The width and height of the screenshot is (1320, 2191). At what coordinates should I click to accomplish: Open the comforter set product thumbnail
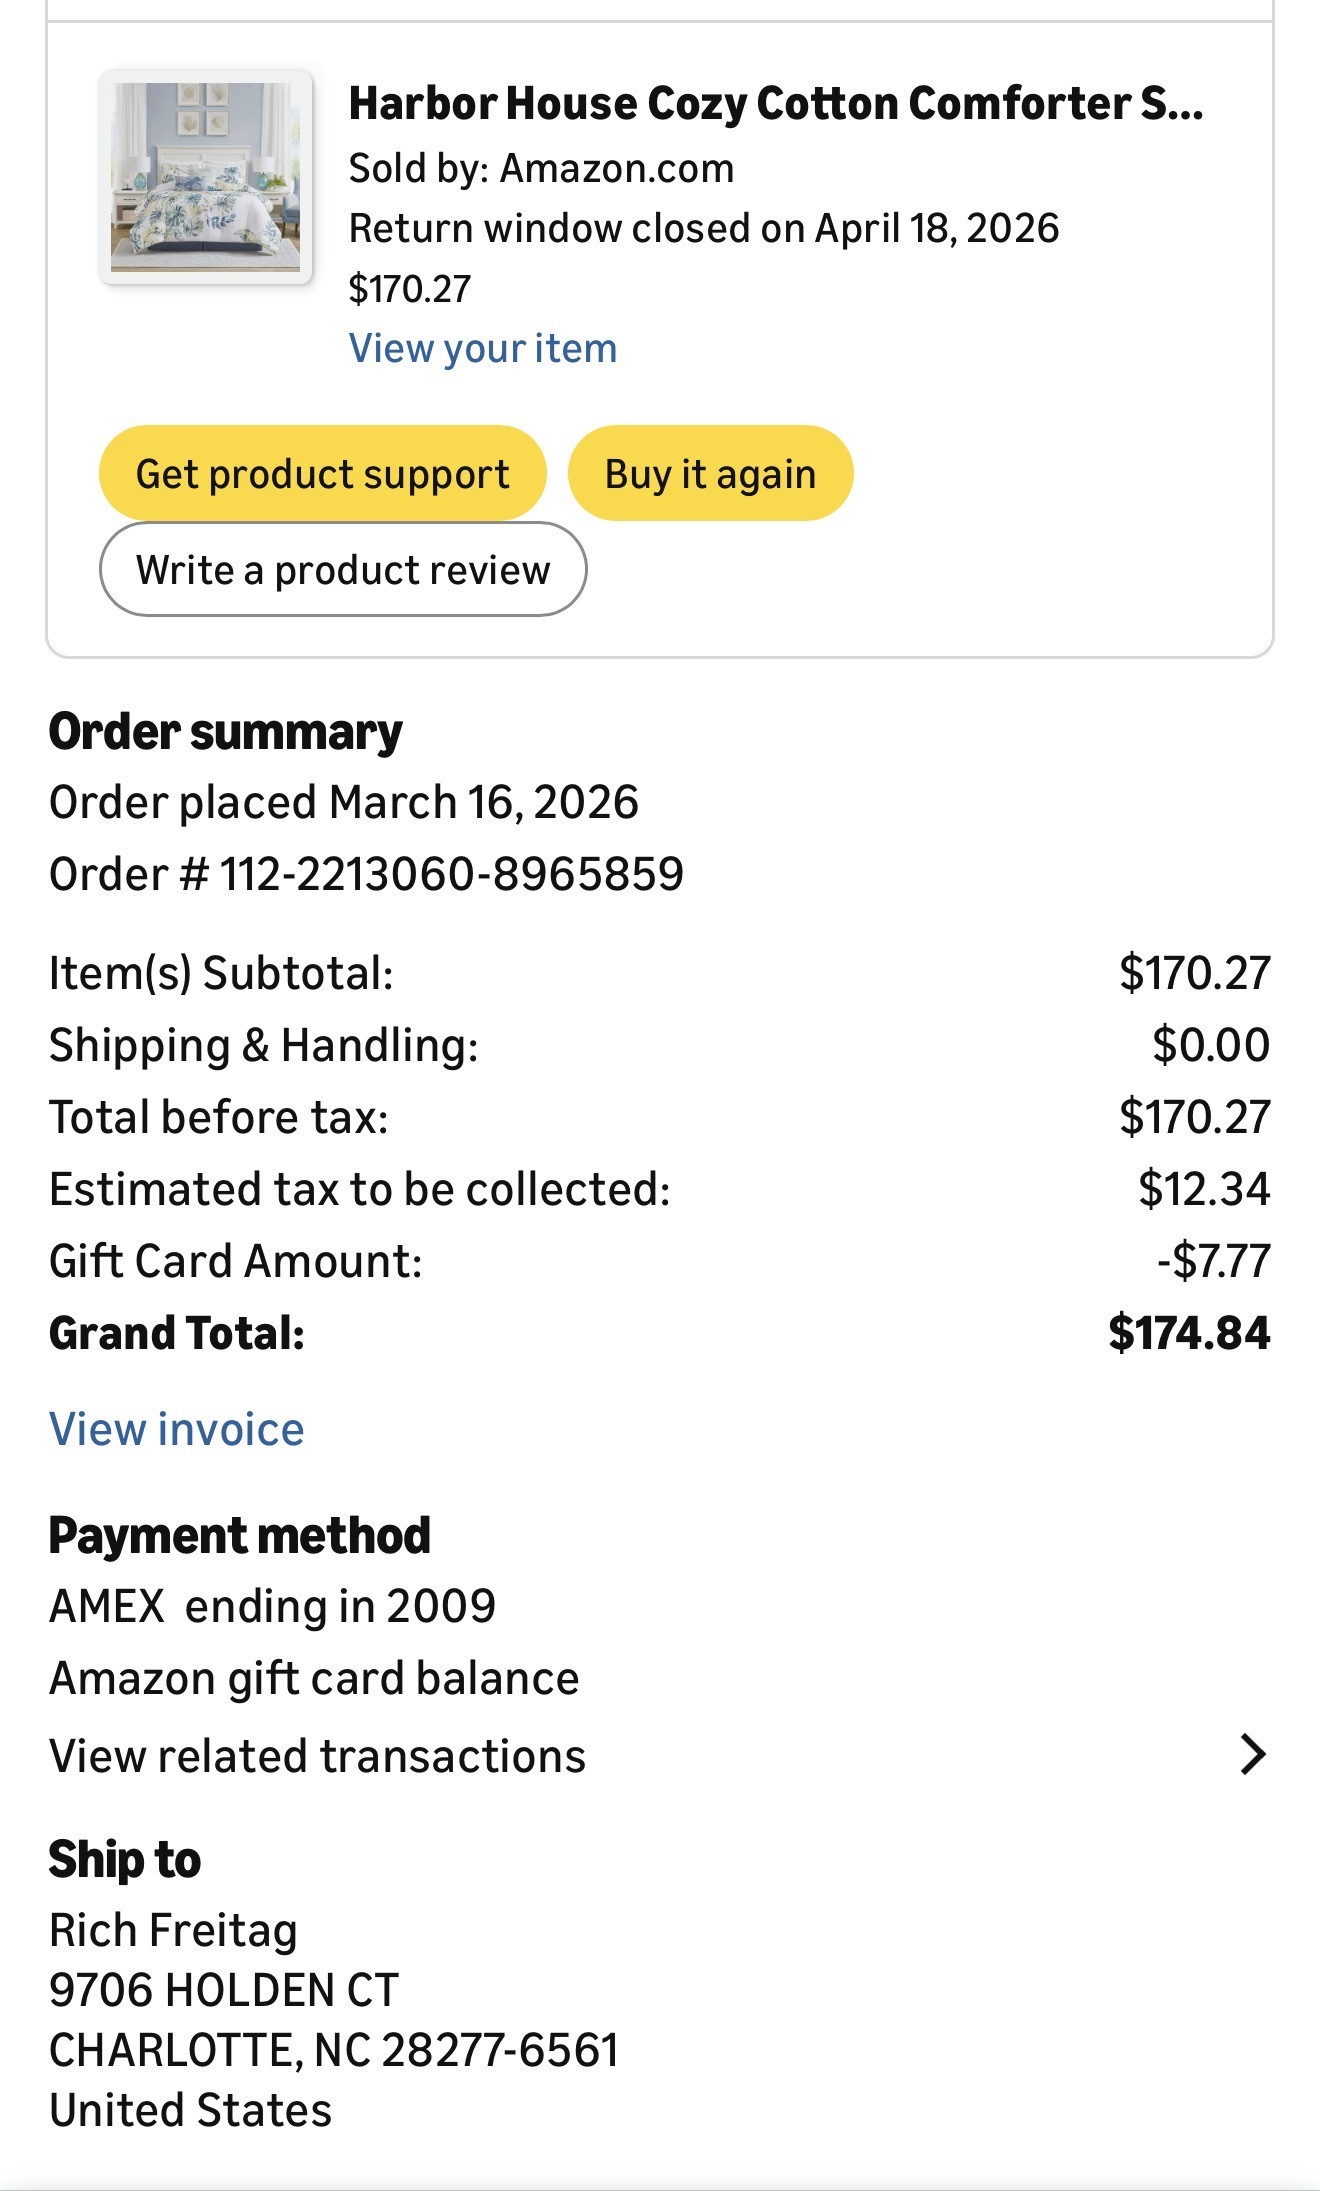tap(205, 177)
